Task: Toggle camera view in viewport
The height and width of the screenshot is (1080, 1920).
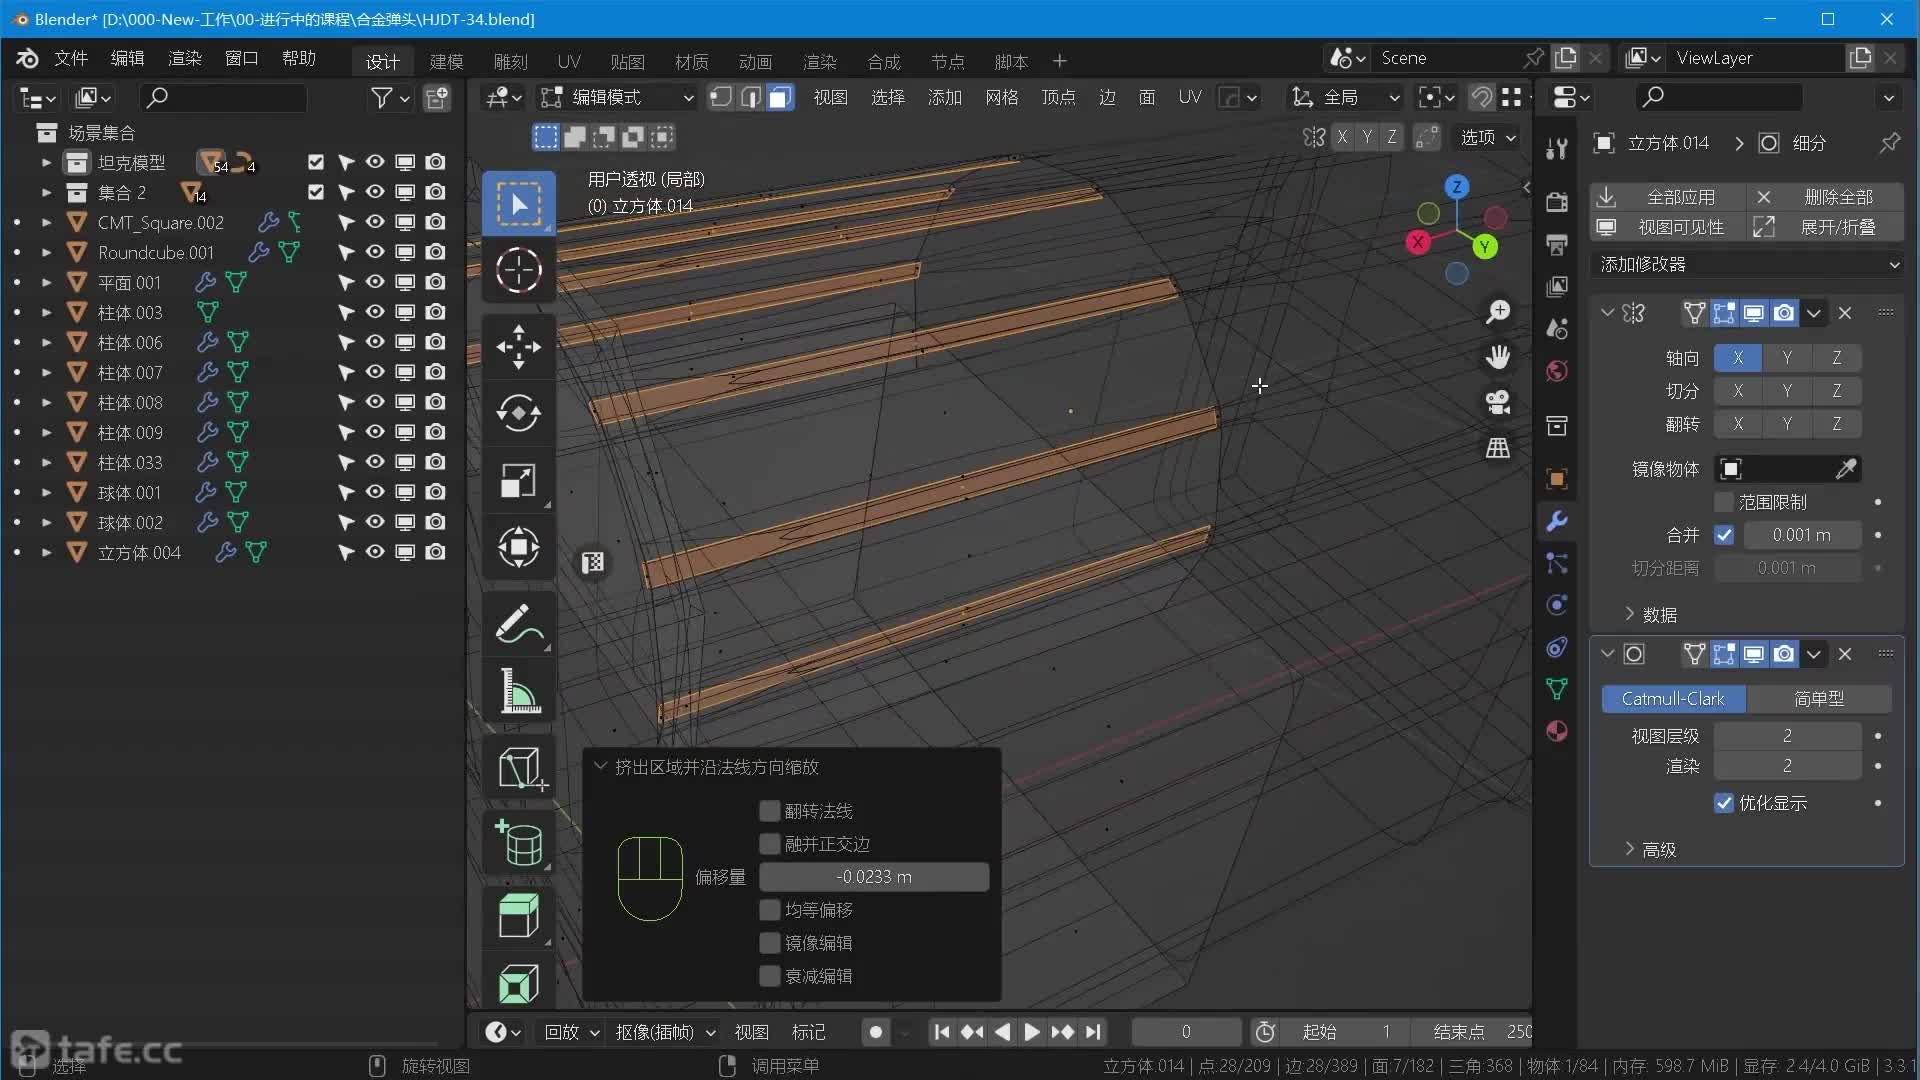Action: tap(1497, 402)
